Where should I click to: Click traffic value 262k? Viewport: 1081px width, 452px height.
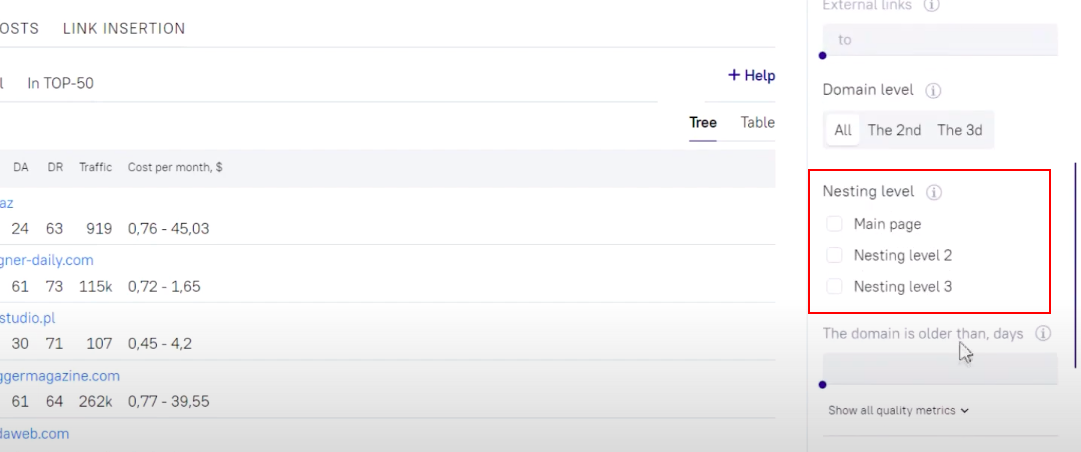tap(95, 401)
